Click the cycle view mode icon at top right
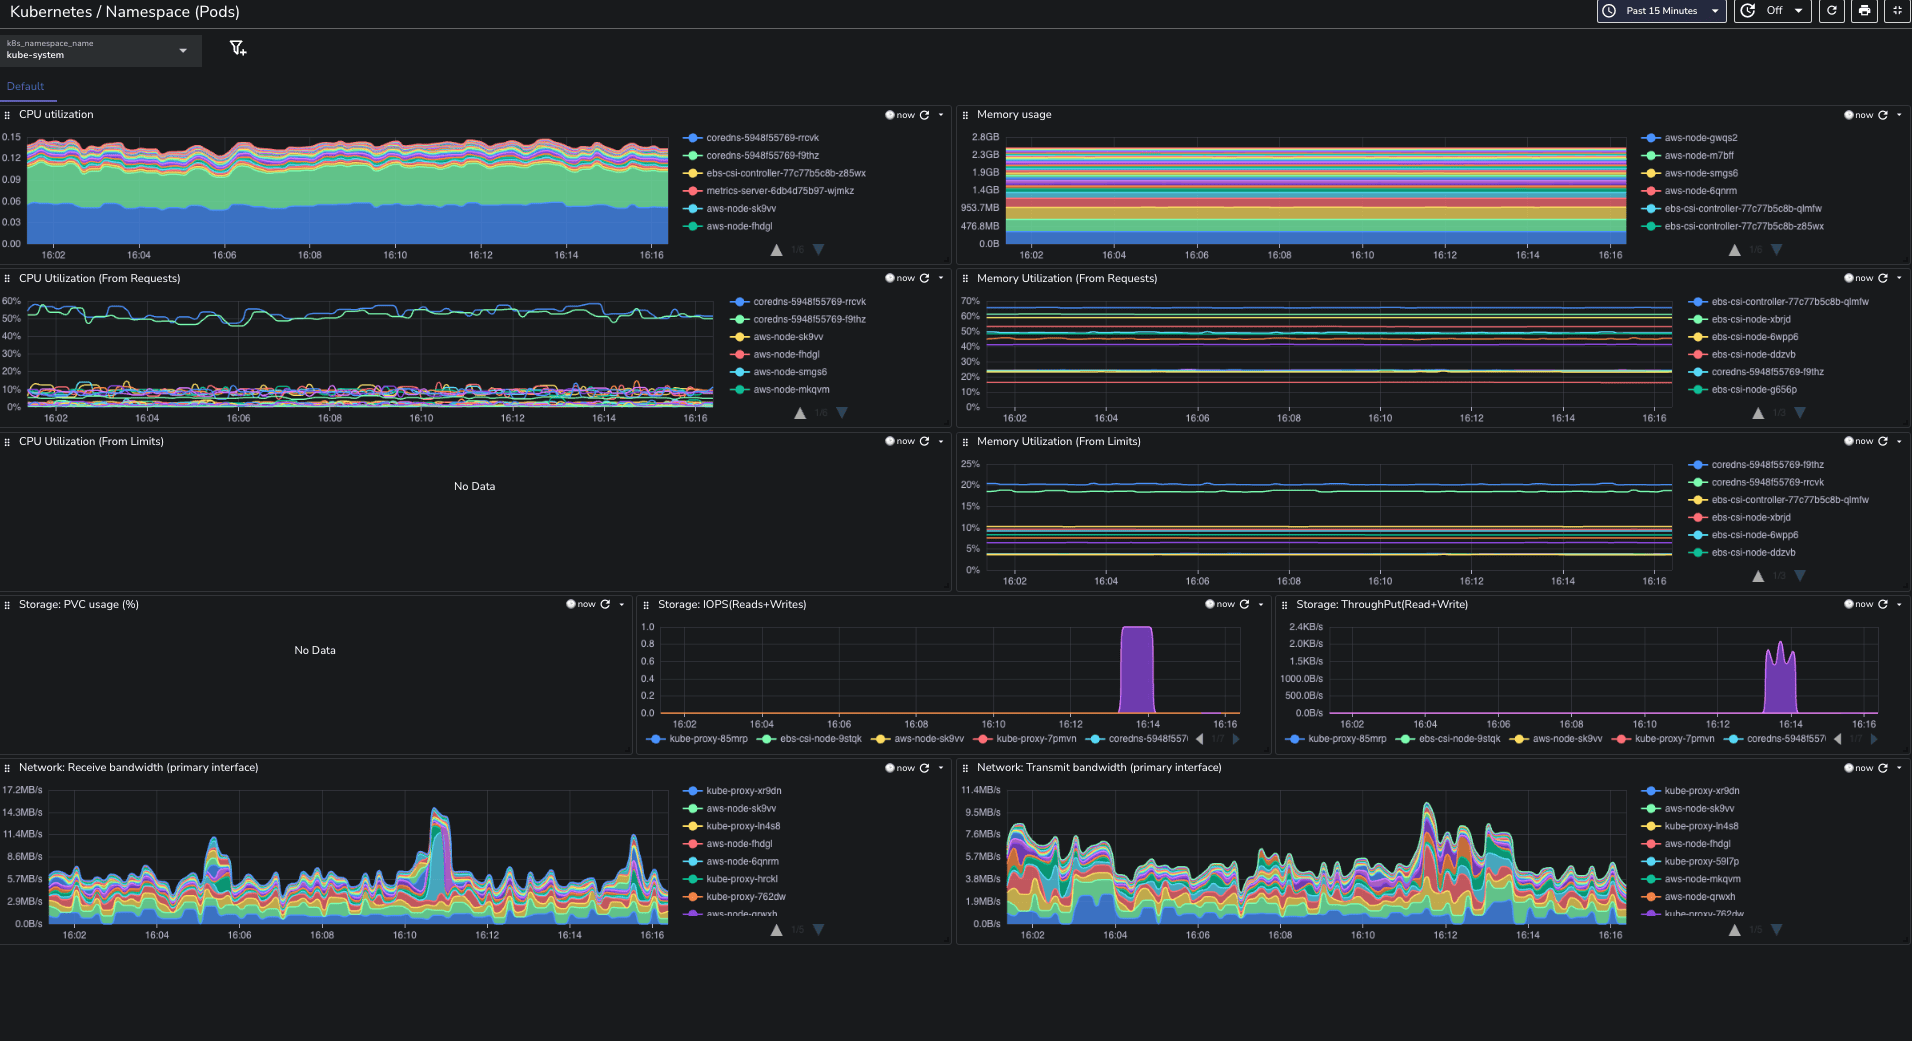This screenshot has width=1912, height=1041. [x=1897, y=11]
